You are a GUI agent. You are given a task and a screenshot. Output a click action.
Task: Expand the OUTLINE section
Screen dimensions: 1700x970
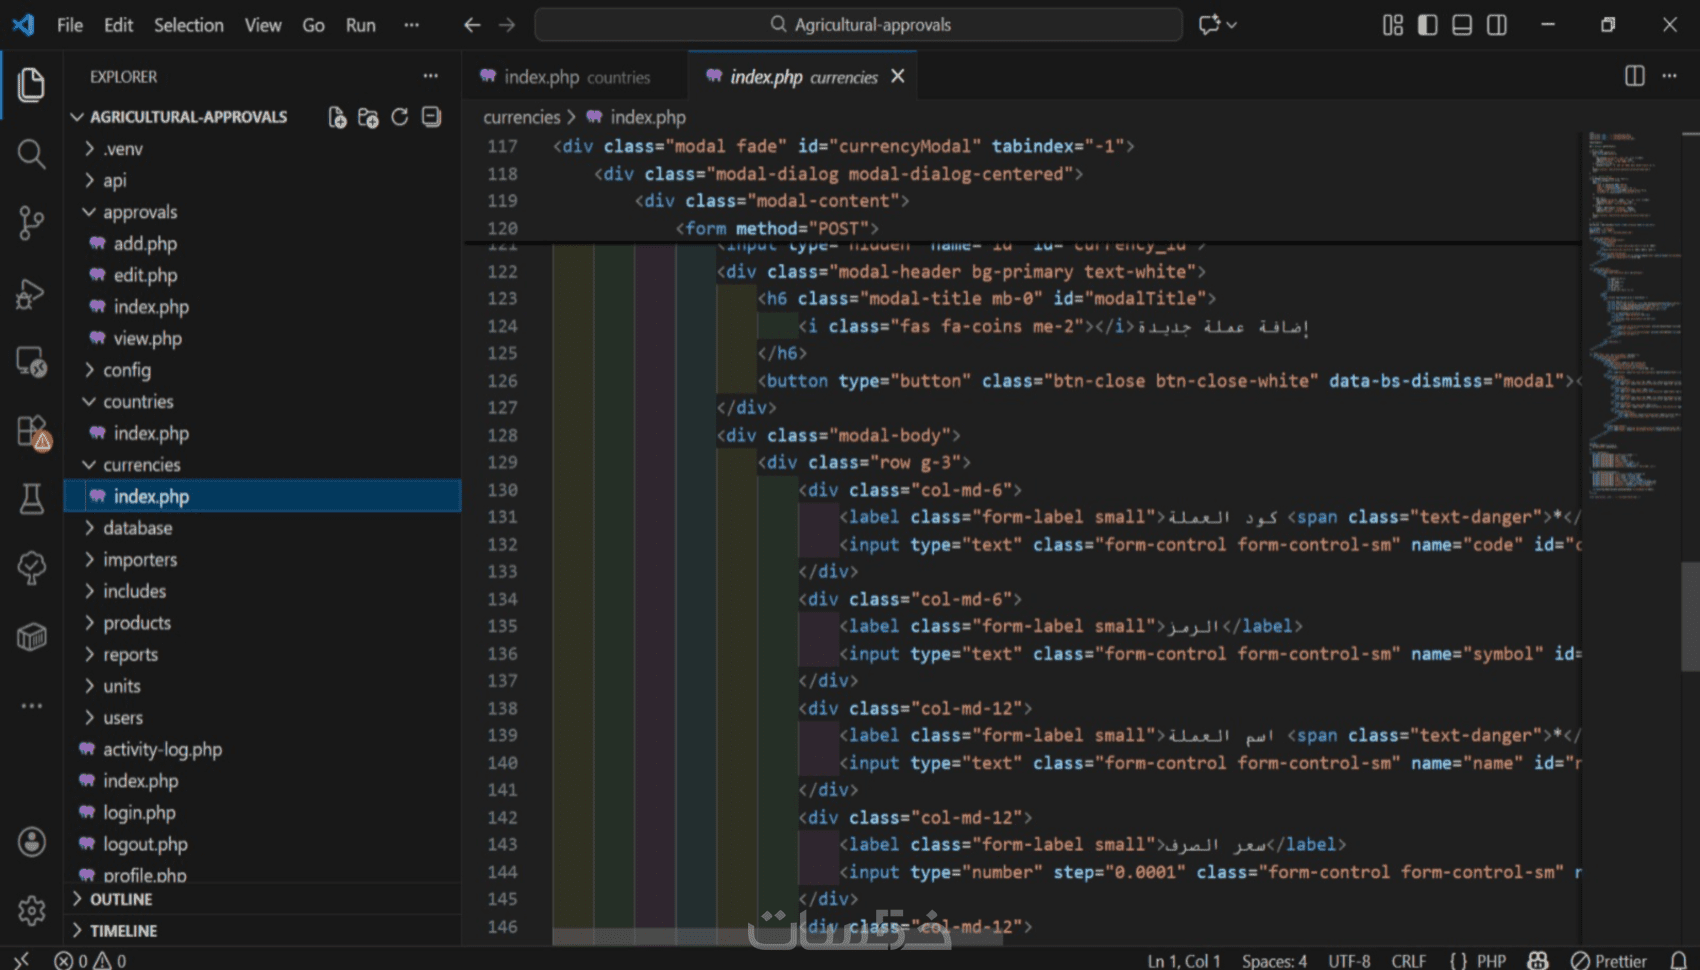click(121, 899)
